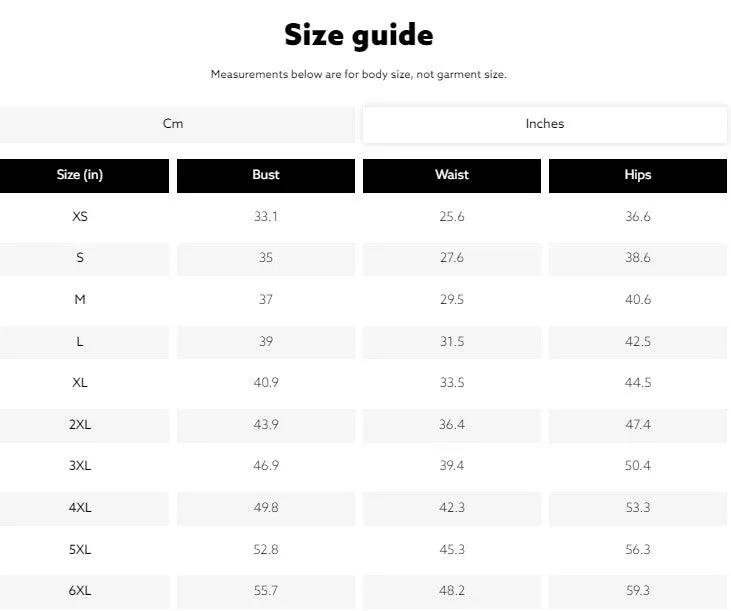The height and width of the screenshot is (611, 731).
Task: Select the L size row label
Action: (x=80, y=341)
